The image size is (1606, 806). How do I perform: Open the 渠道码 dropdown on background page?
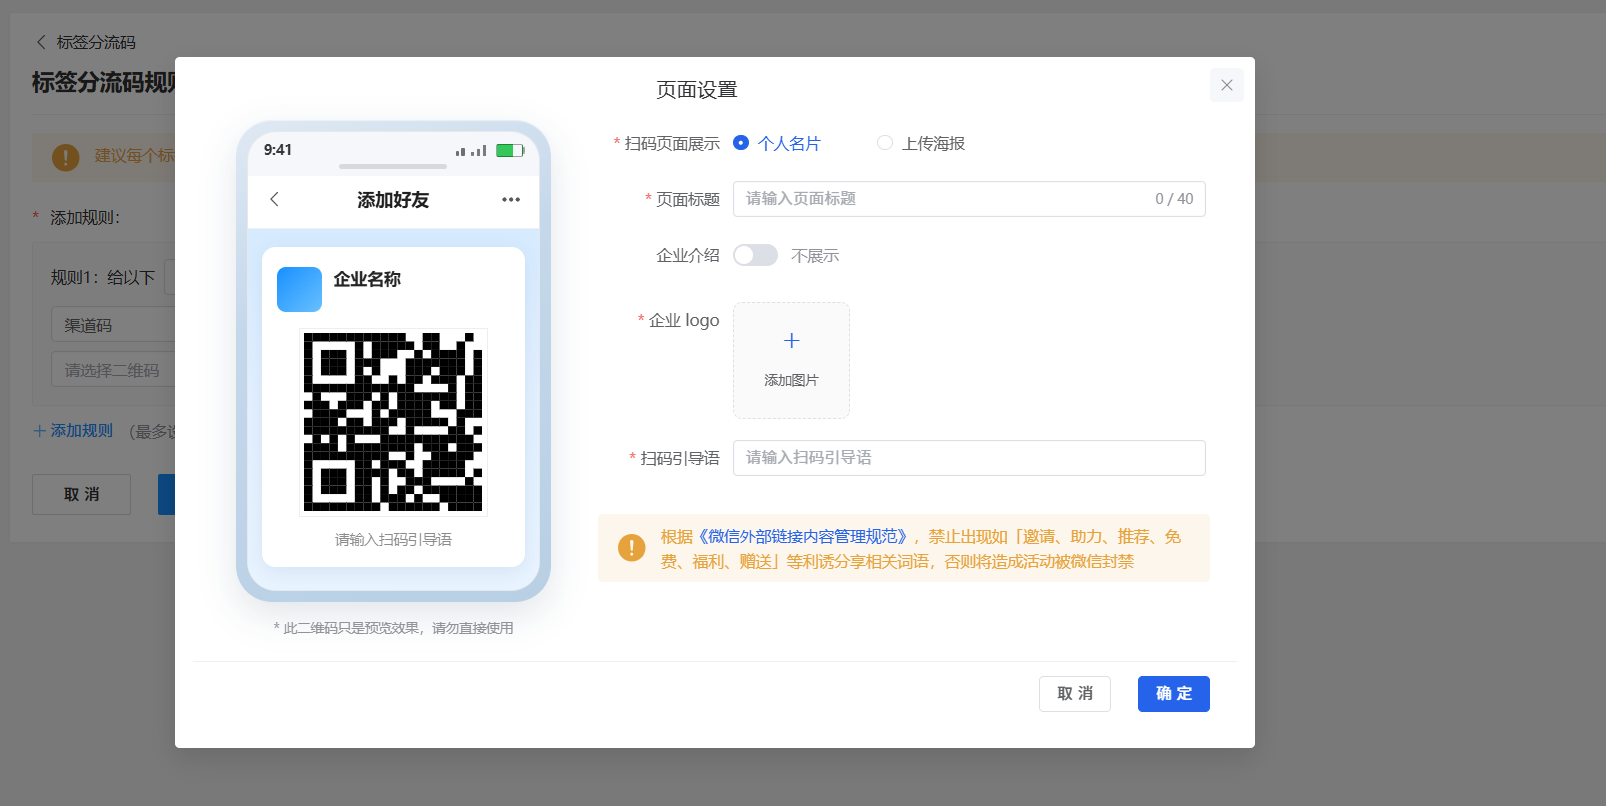(113, 325)
